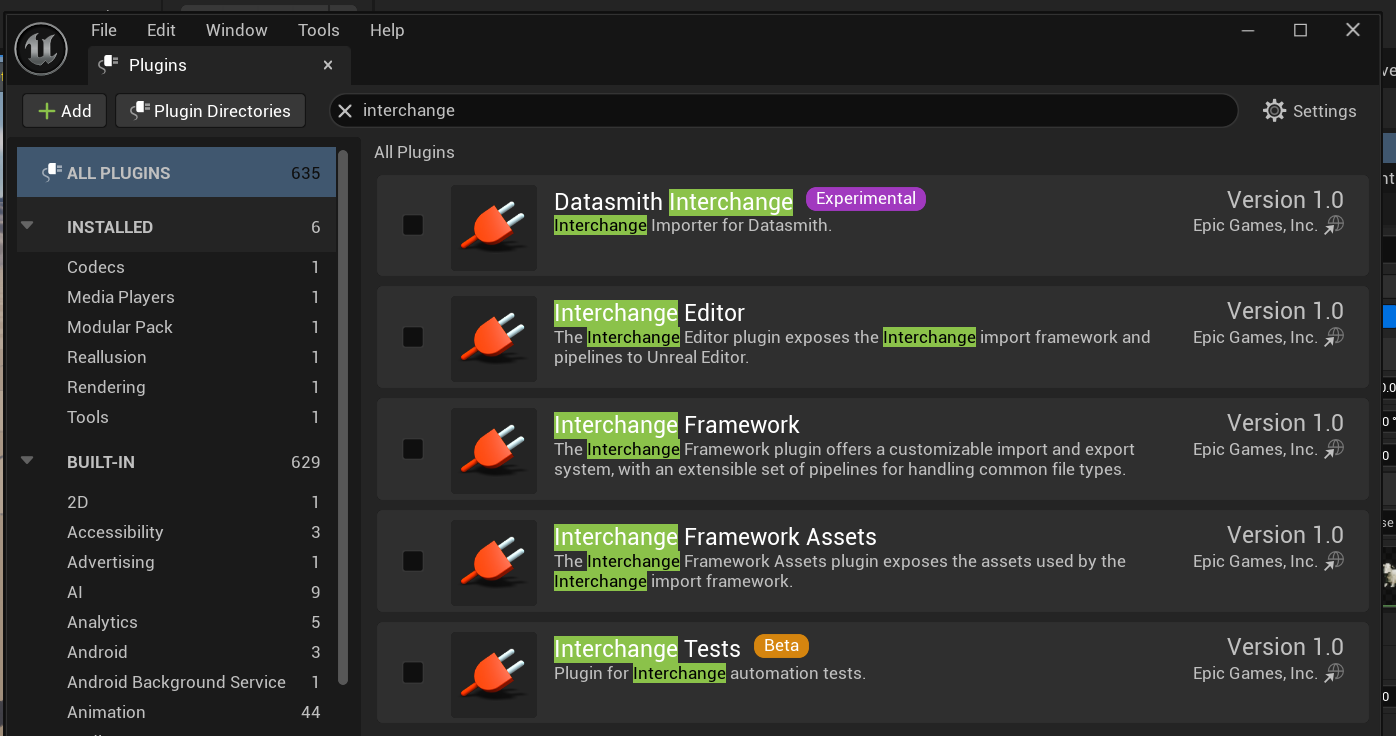Viewport: 1396px width, 736px height.
Task: Select the INSTALLED category
Action: click(176, 227)
